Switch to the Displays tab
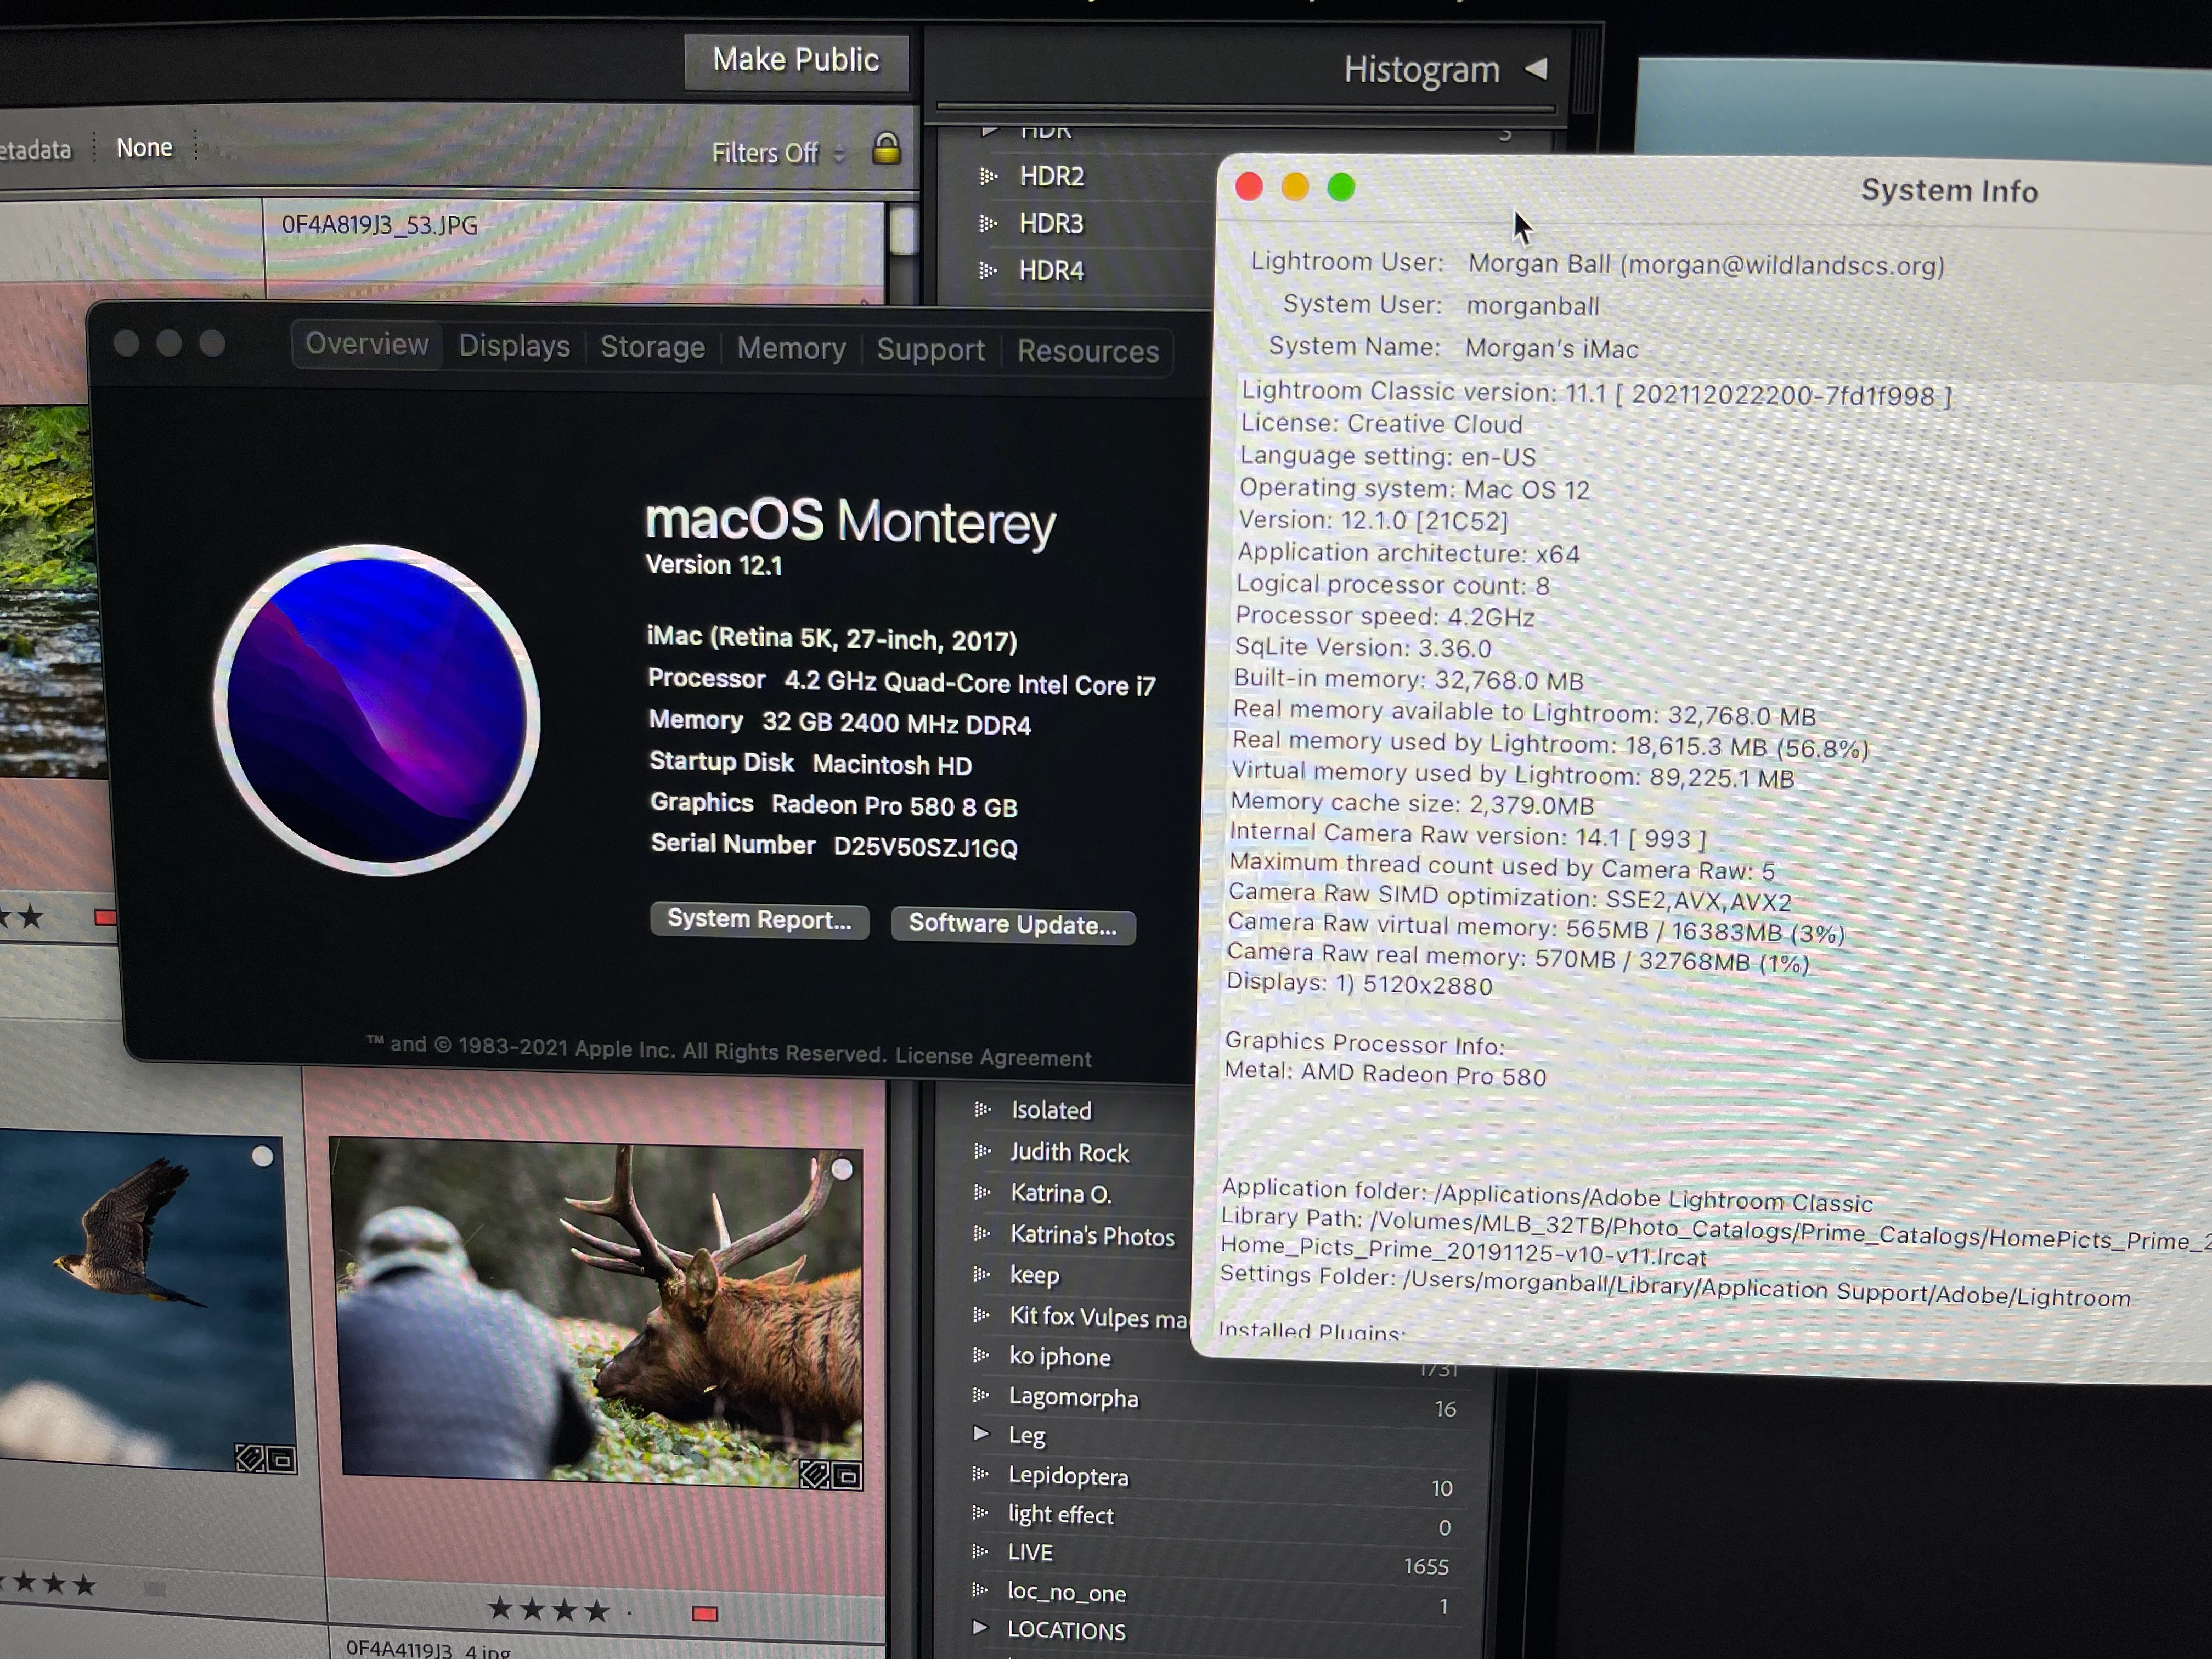The height and width of the screenshot is (1659, 2212). point(514,346)
